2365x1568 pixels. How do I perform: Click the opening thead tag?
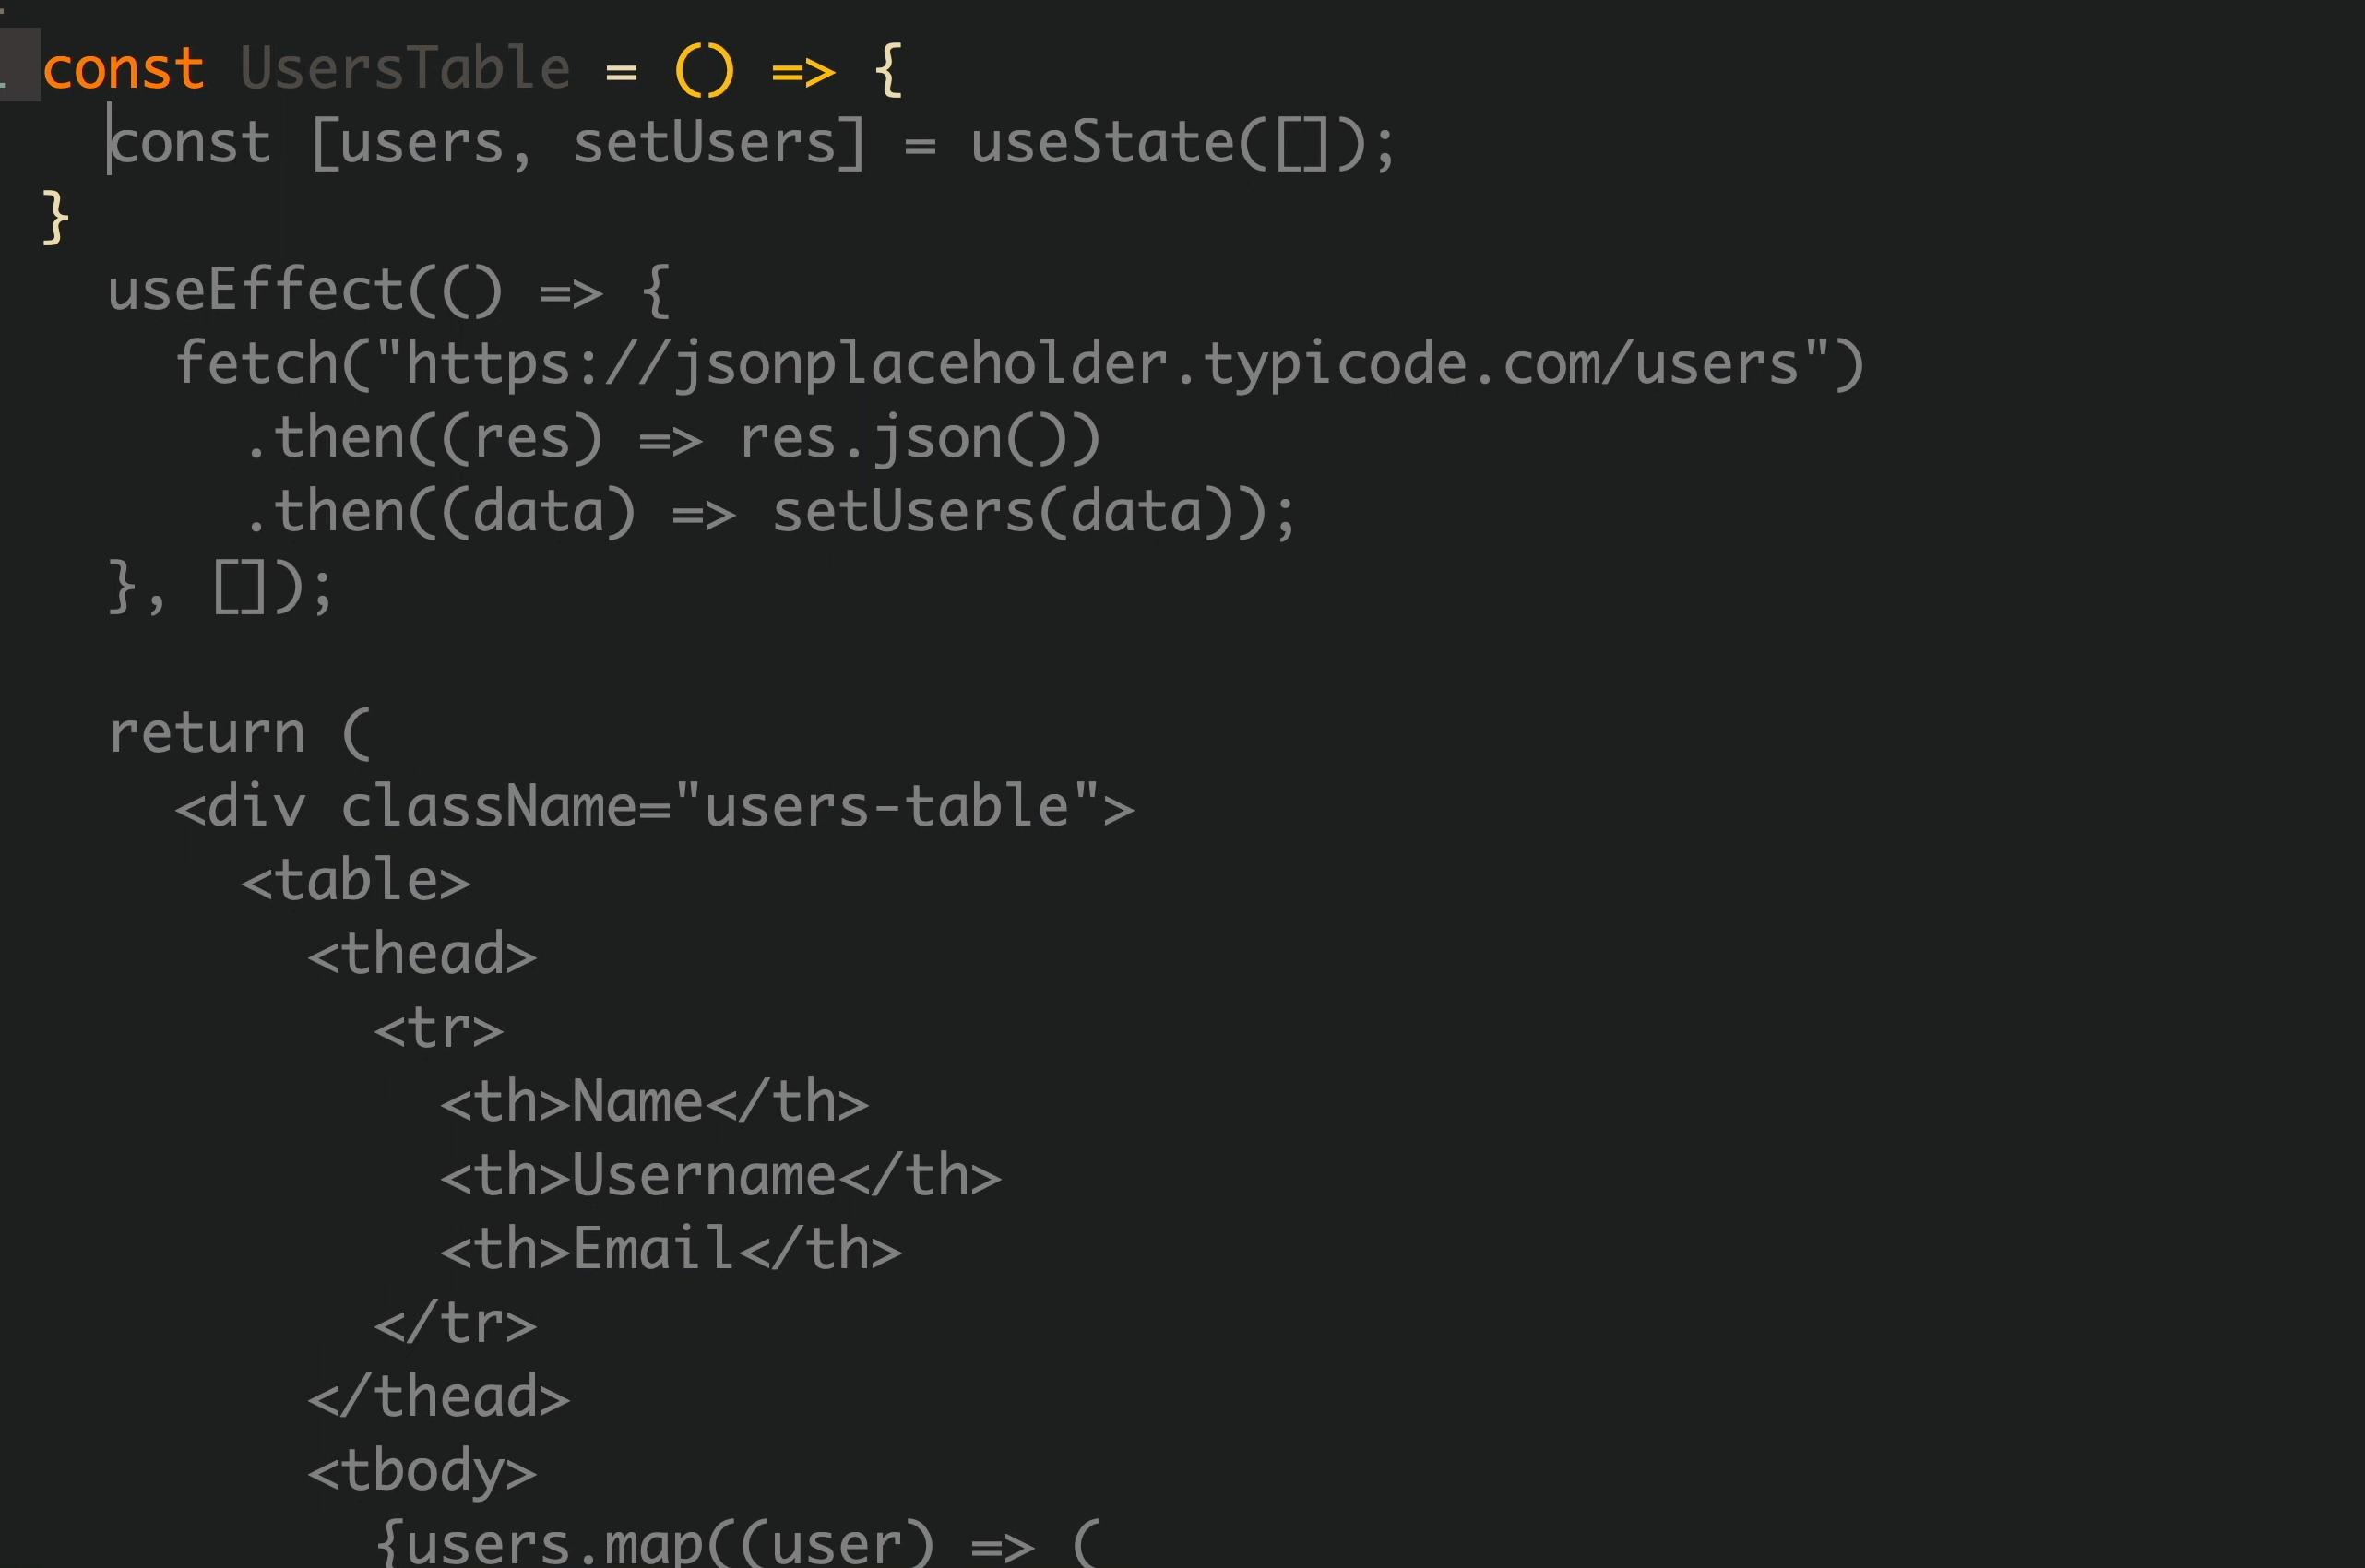pyautogui.click(x=422, y=955)
